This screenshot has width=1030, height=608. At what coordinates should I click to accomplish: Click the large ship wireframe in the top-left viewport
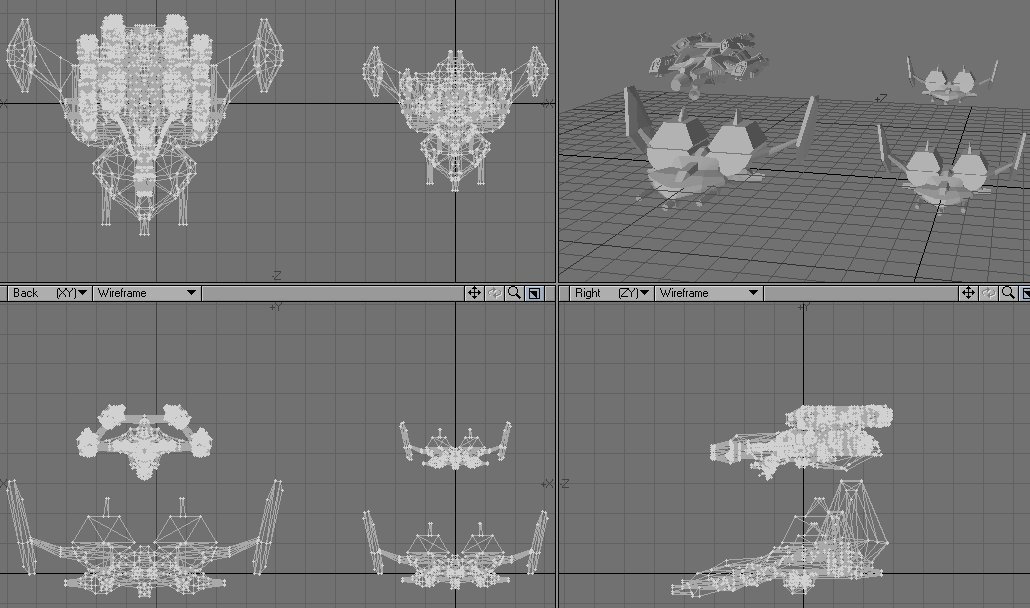click(143, 110)
